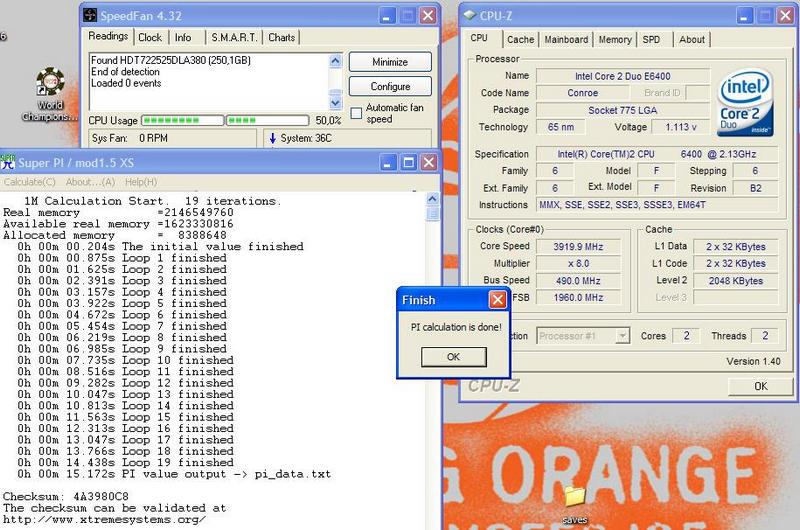This screenshot has width=800, height=530.
Task: Click Core Speed value 3919.9 MHz
Action: pyautogui.click(x=578, y=247)
